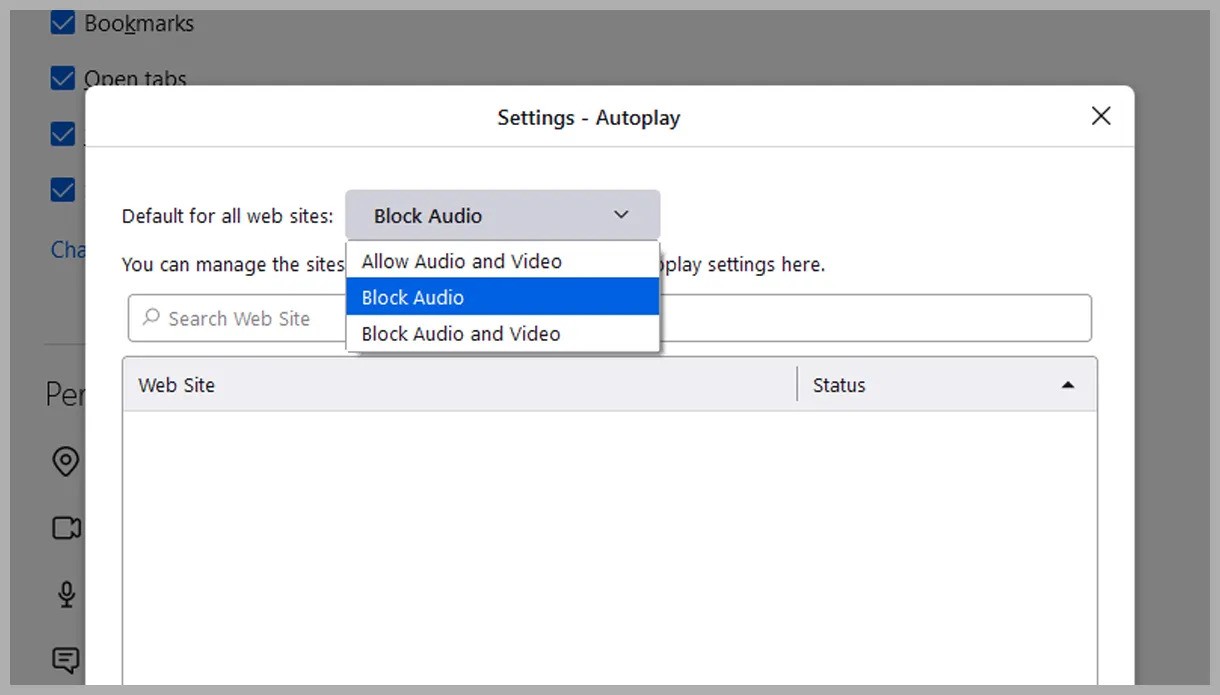Uncheck the Bookmarks checkbox
1220x695 pixels.
click(x=63, y=23)
